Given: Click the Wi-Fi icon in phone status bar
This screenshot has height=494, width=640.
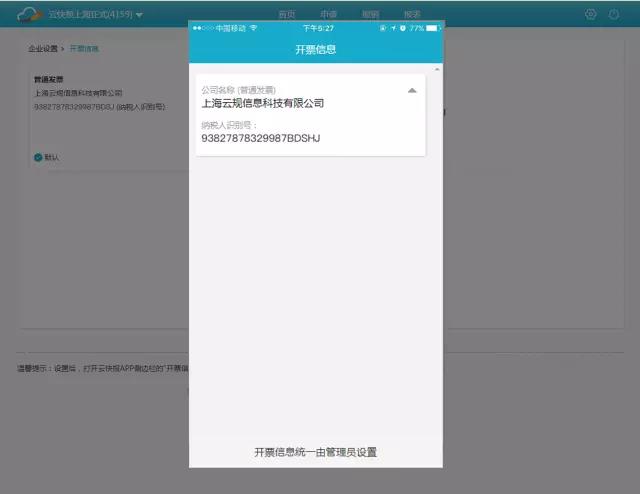Looking at the screenshot, I should (x=253, y=28).
